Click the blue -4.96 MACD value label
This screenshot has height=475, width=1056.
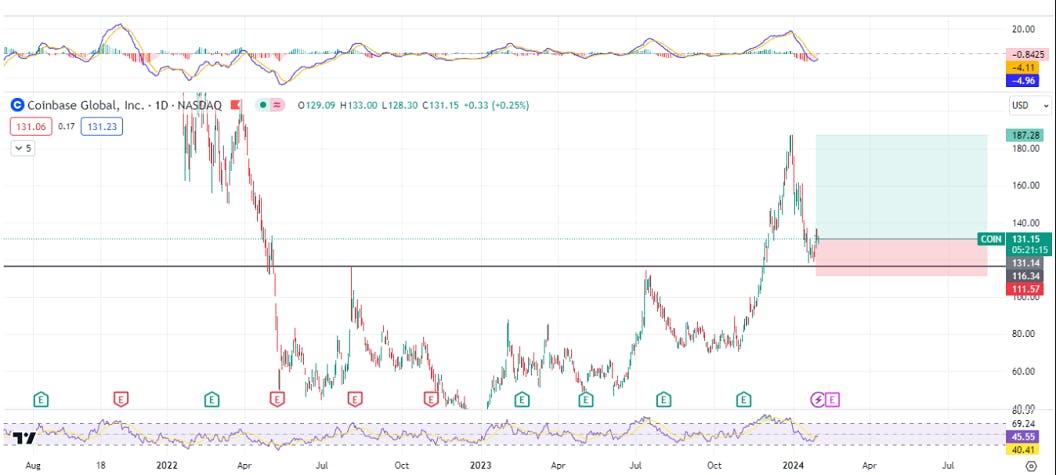click(1024, 81)
